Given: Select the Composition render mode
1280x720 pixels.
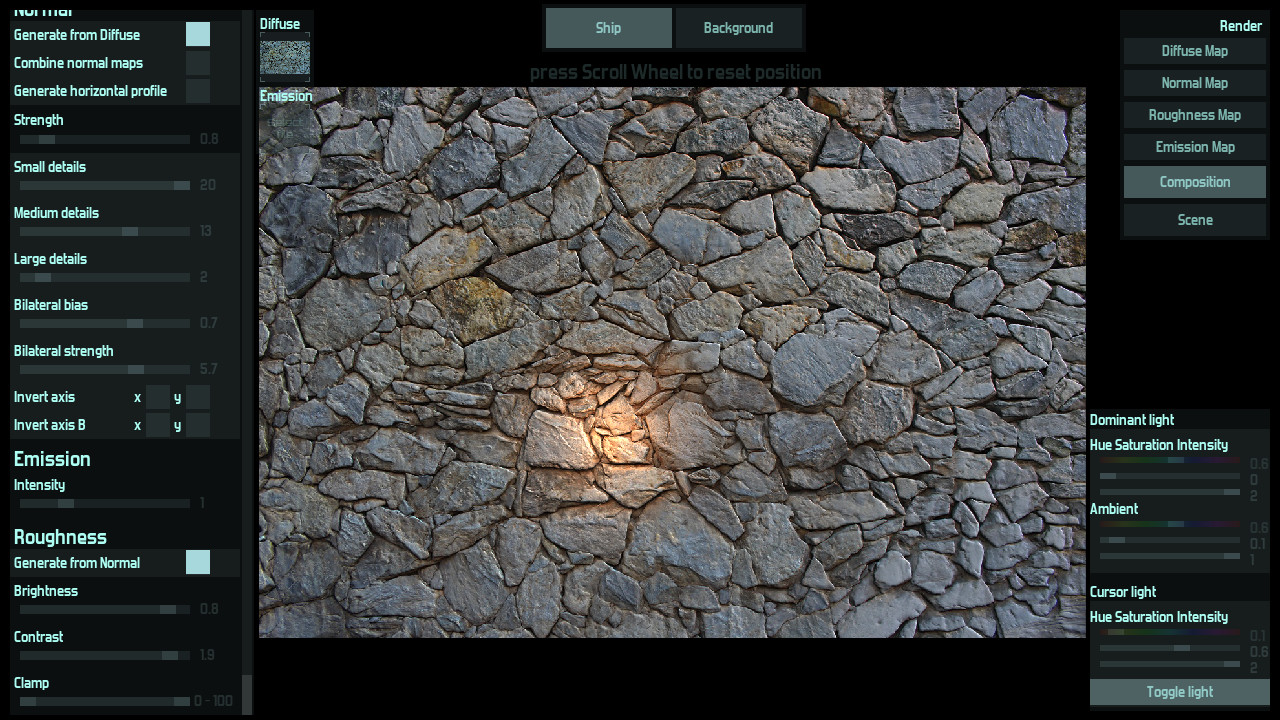Looking at the screenshot, I should coord(1194,182).
